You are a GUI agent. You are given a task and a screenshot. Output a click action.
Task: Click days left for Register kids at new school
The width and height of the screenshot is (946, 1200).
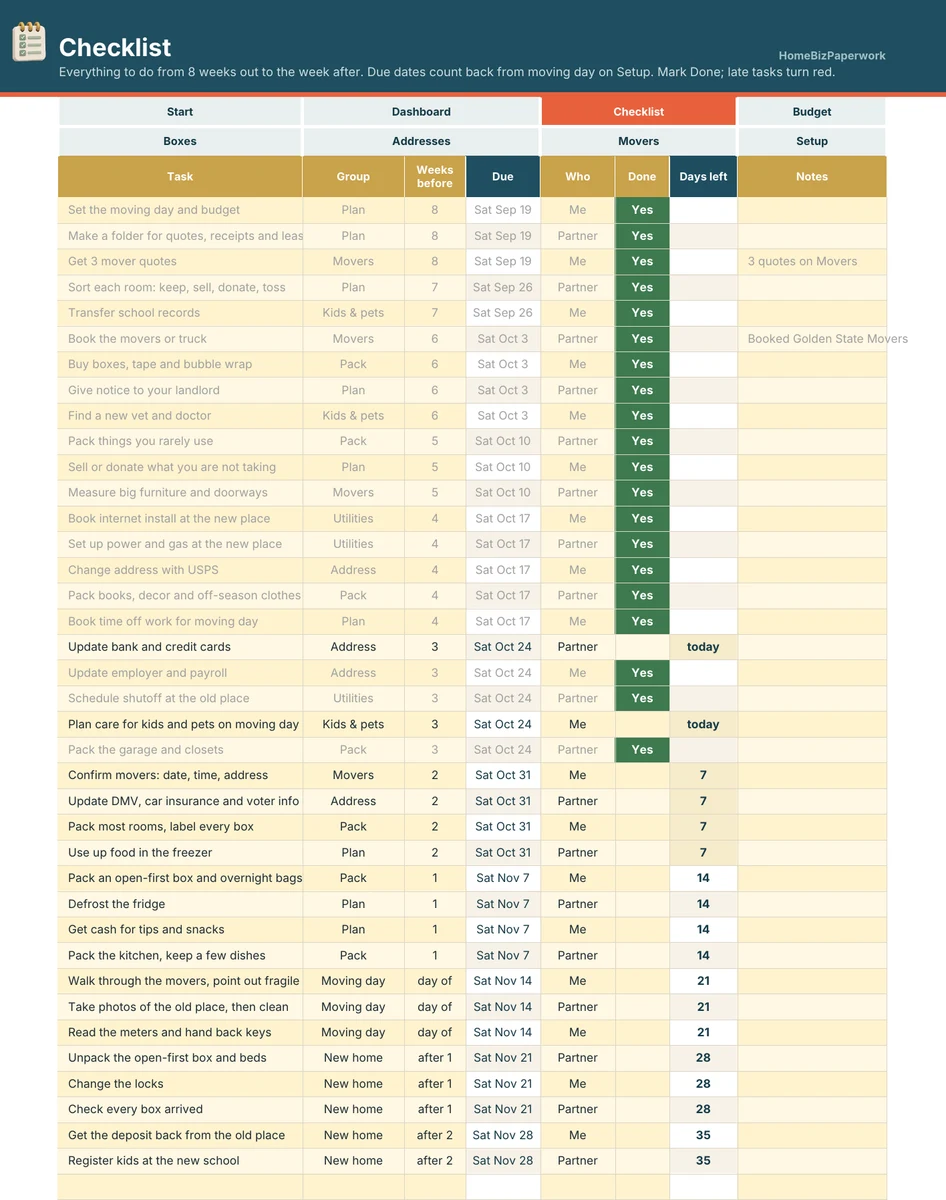point(703,1161)
